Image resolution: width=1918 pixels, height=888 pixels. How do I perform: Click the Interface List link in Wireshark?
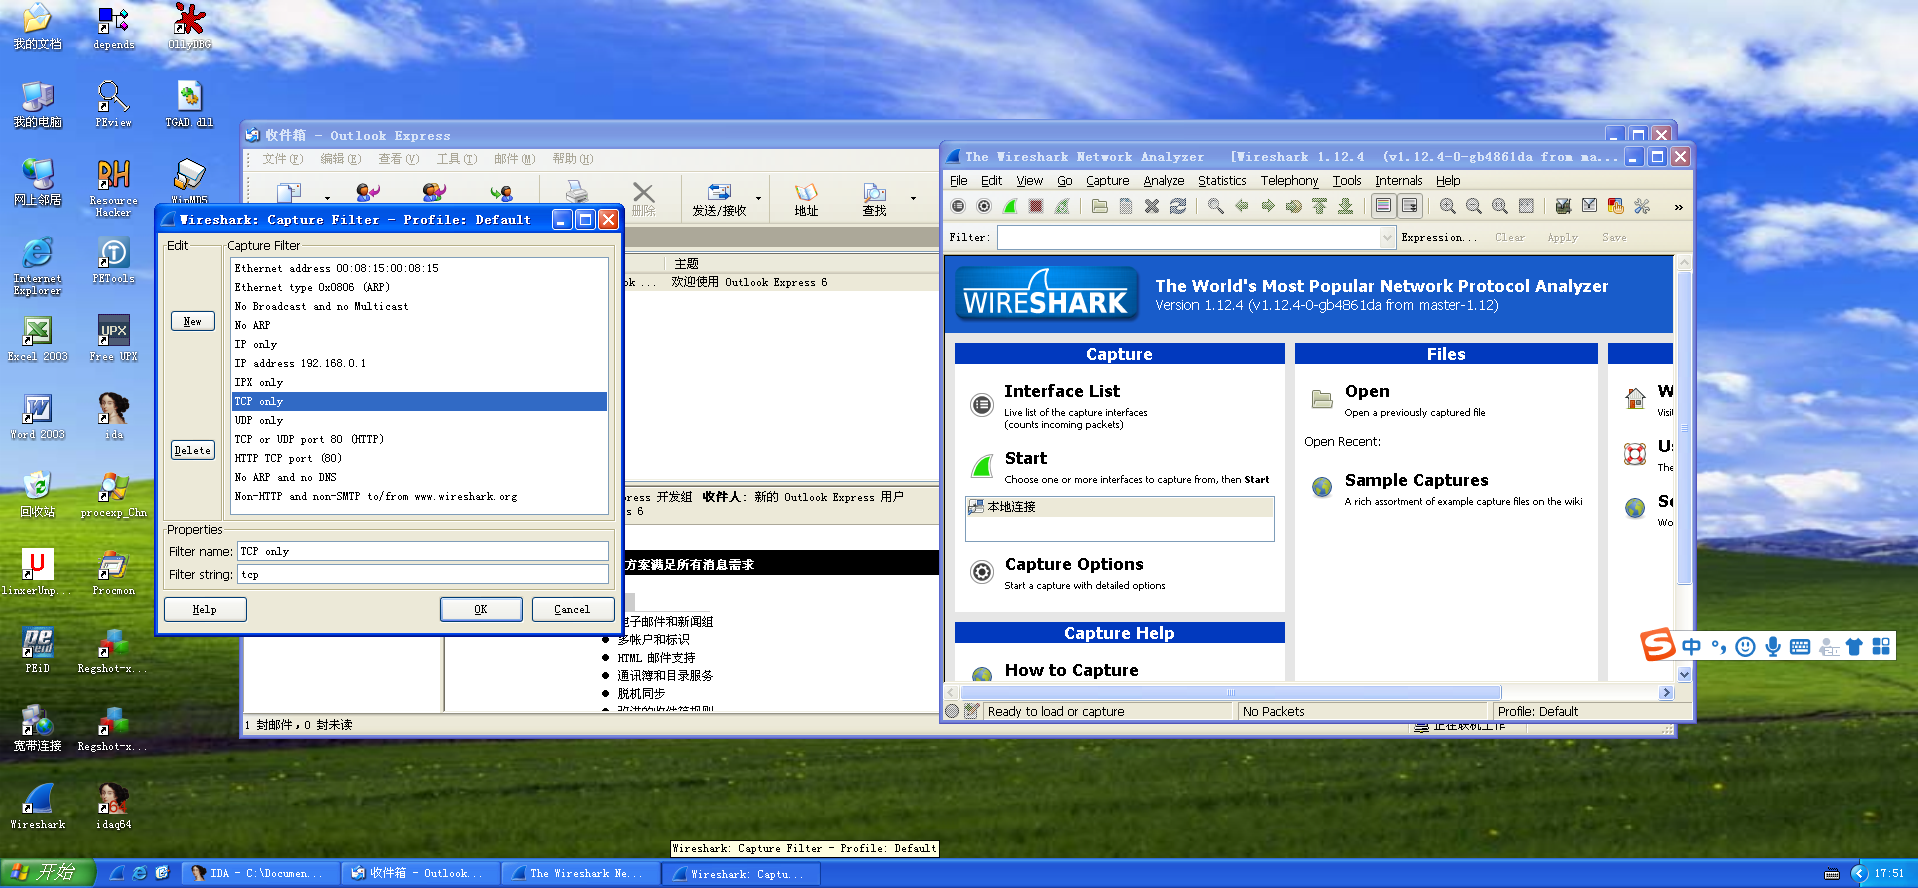(1062, 391)
